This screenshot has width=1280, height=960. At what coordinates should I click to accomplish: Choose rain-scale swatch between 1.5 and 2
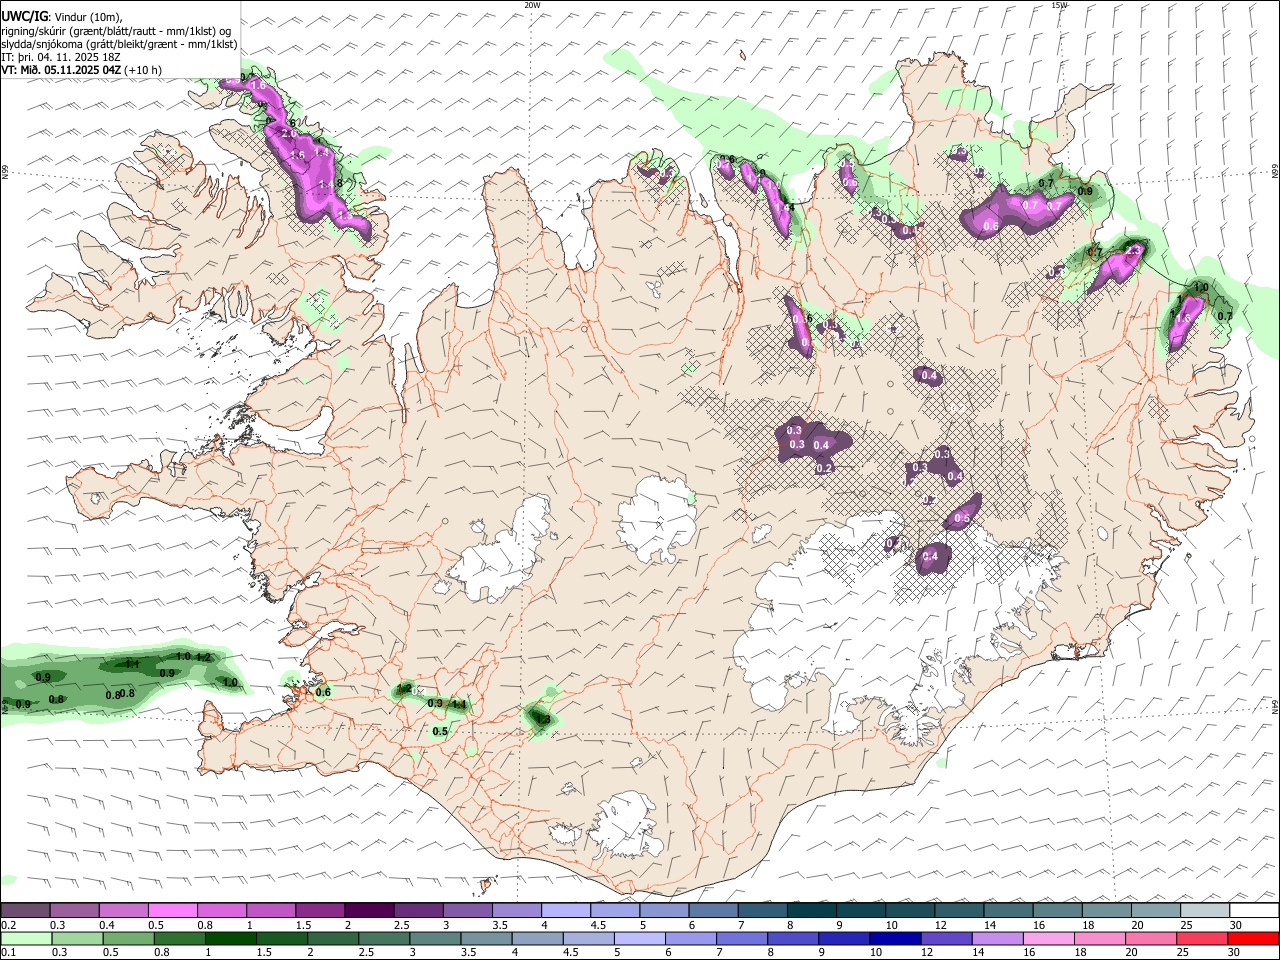click(281, 938)
